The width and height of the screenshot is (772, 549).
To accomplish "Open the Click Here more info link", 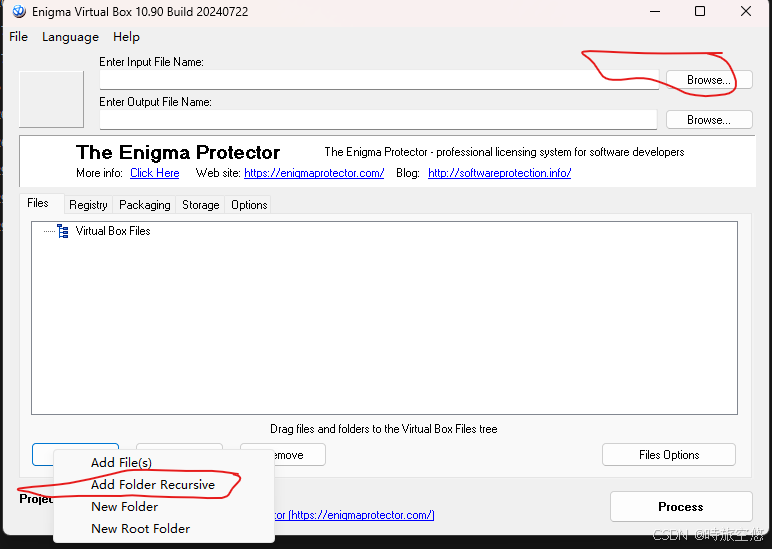I will [155, 173].
